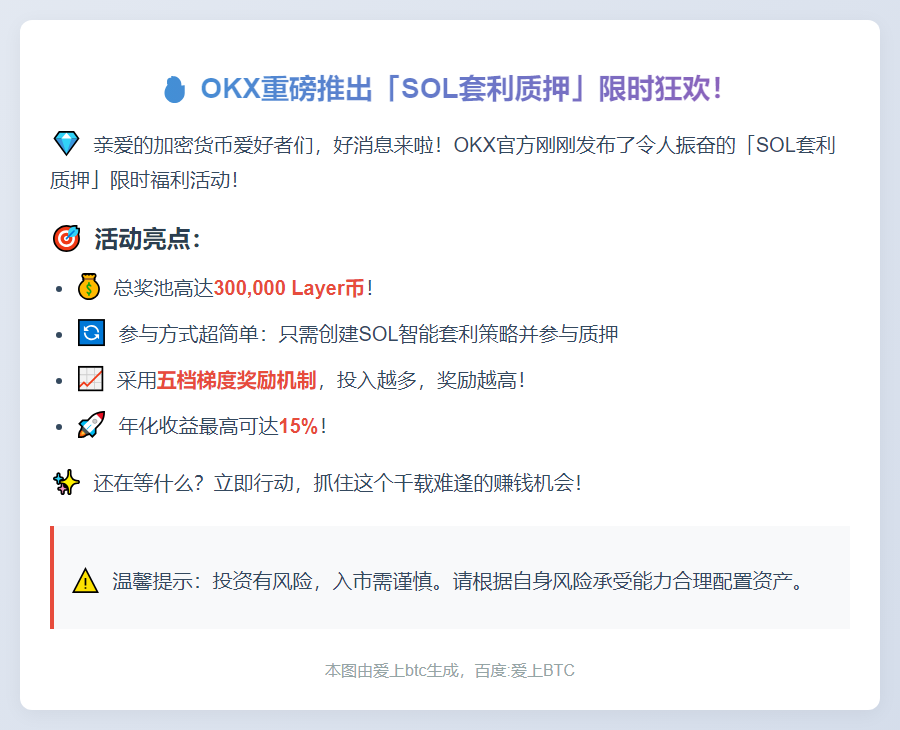900x730 pixels.
Task: Click the chart icon next to 五档梯度奖励机制
Action: [89, 378]
